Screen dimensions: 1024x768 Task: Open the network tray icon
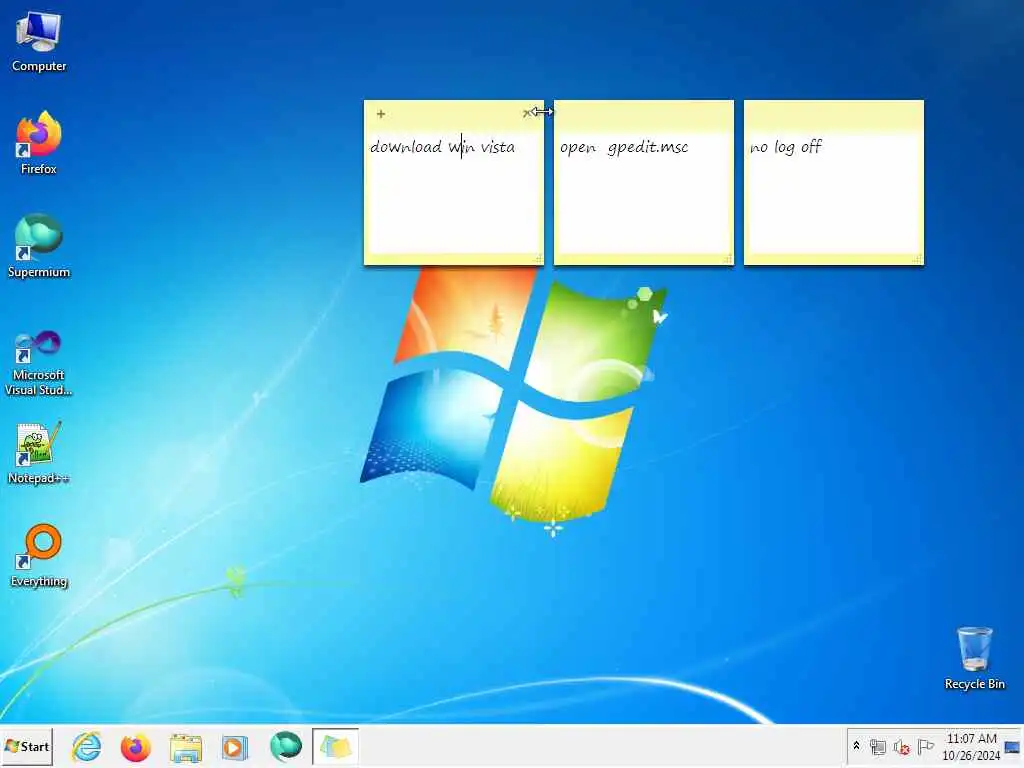click(878, 746)
